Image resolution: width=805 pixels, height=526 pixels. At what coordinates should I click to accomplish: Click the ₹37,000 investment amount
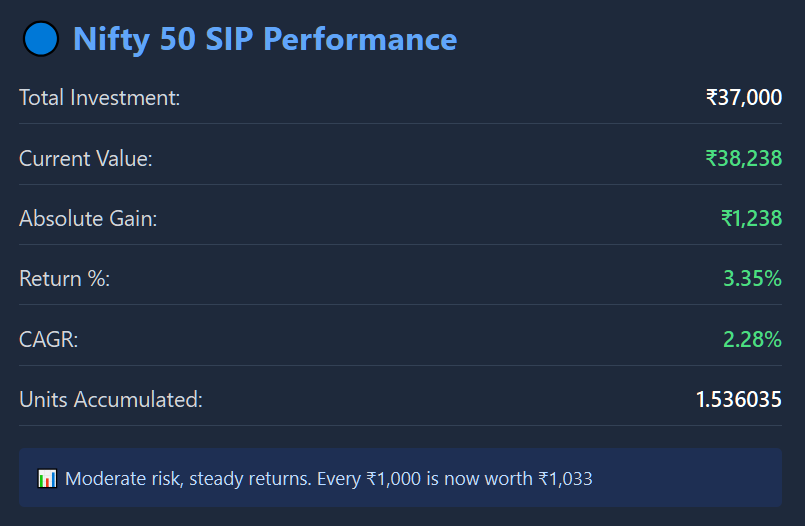(743, 98)
